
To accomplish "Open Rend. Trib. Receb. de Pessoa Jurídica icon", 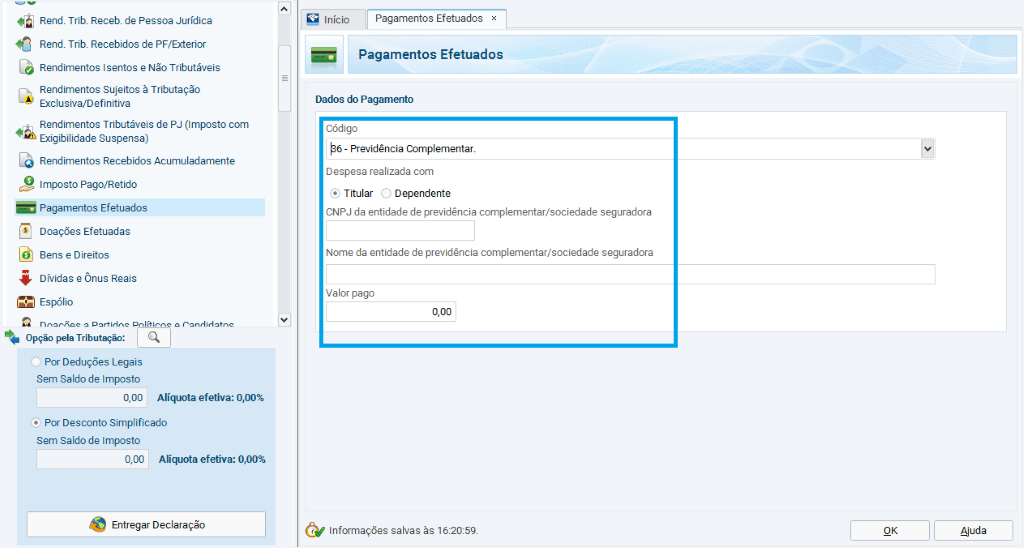I will pyautogui.click(x=25, y=21).
